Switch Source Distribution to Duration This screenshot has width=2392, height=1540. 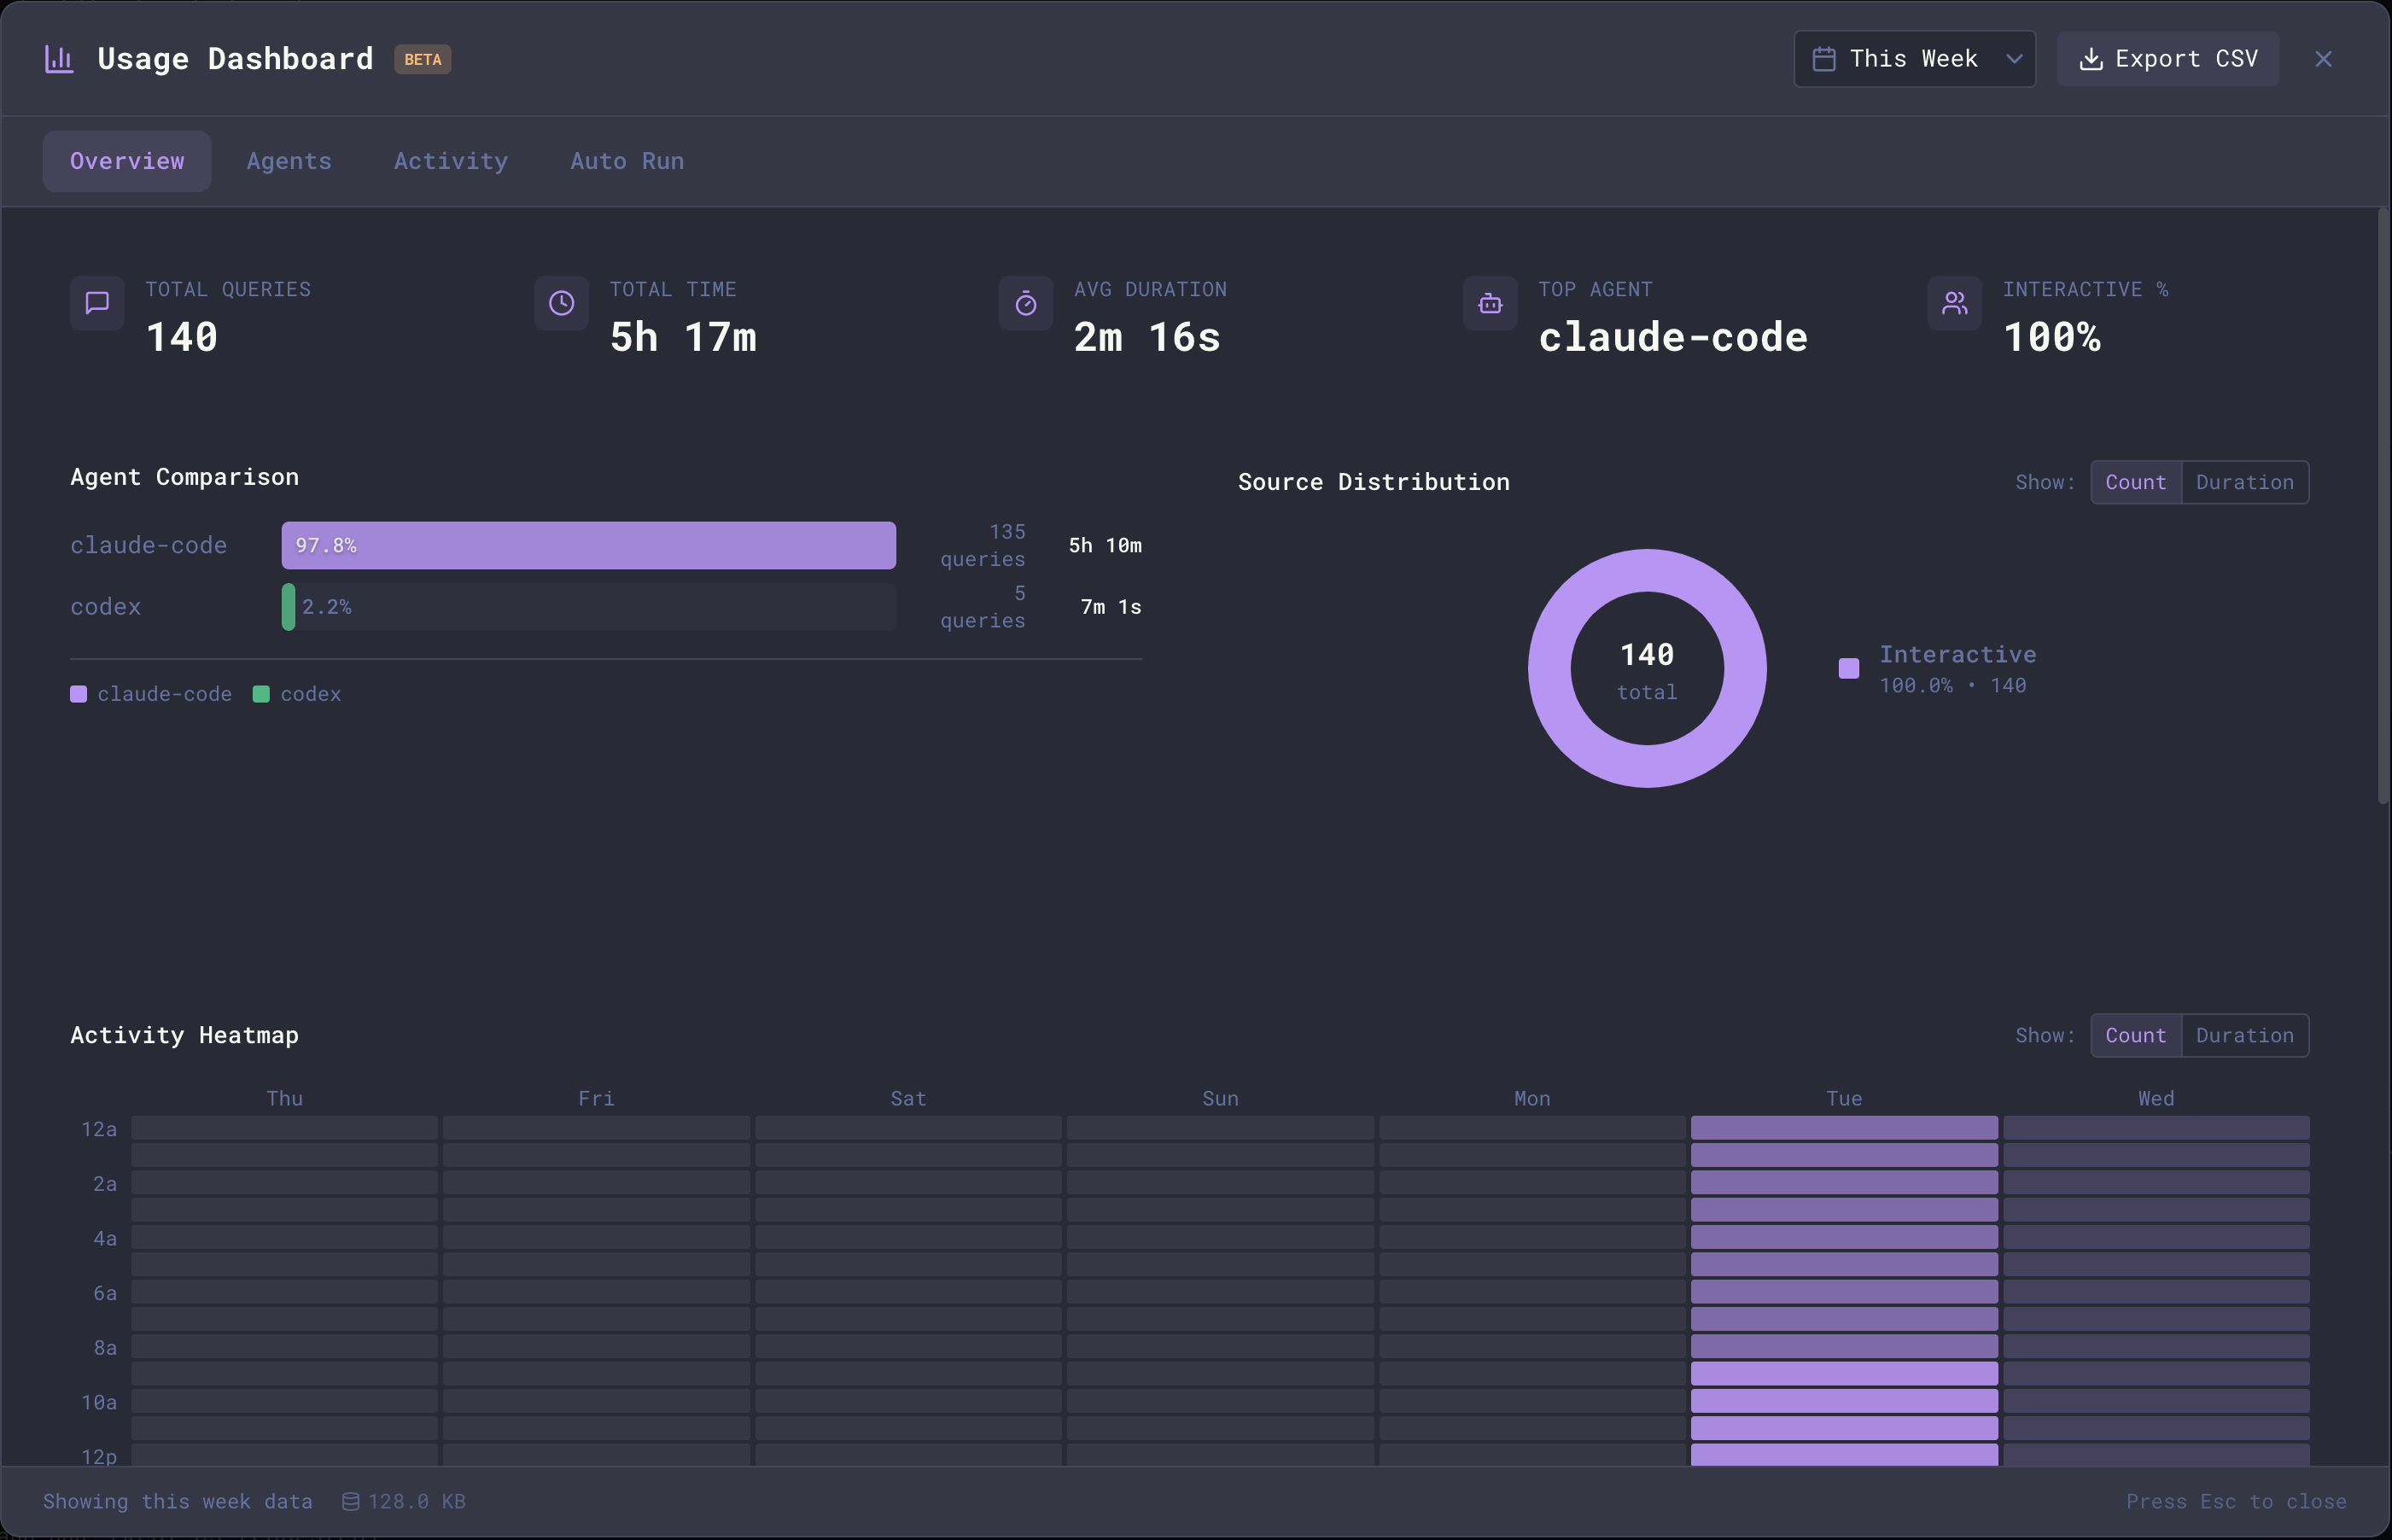pyautogui.click(x=2244, y=482)
